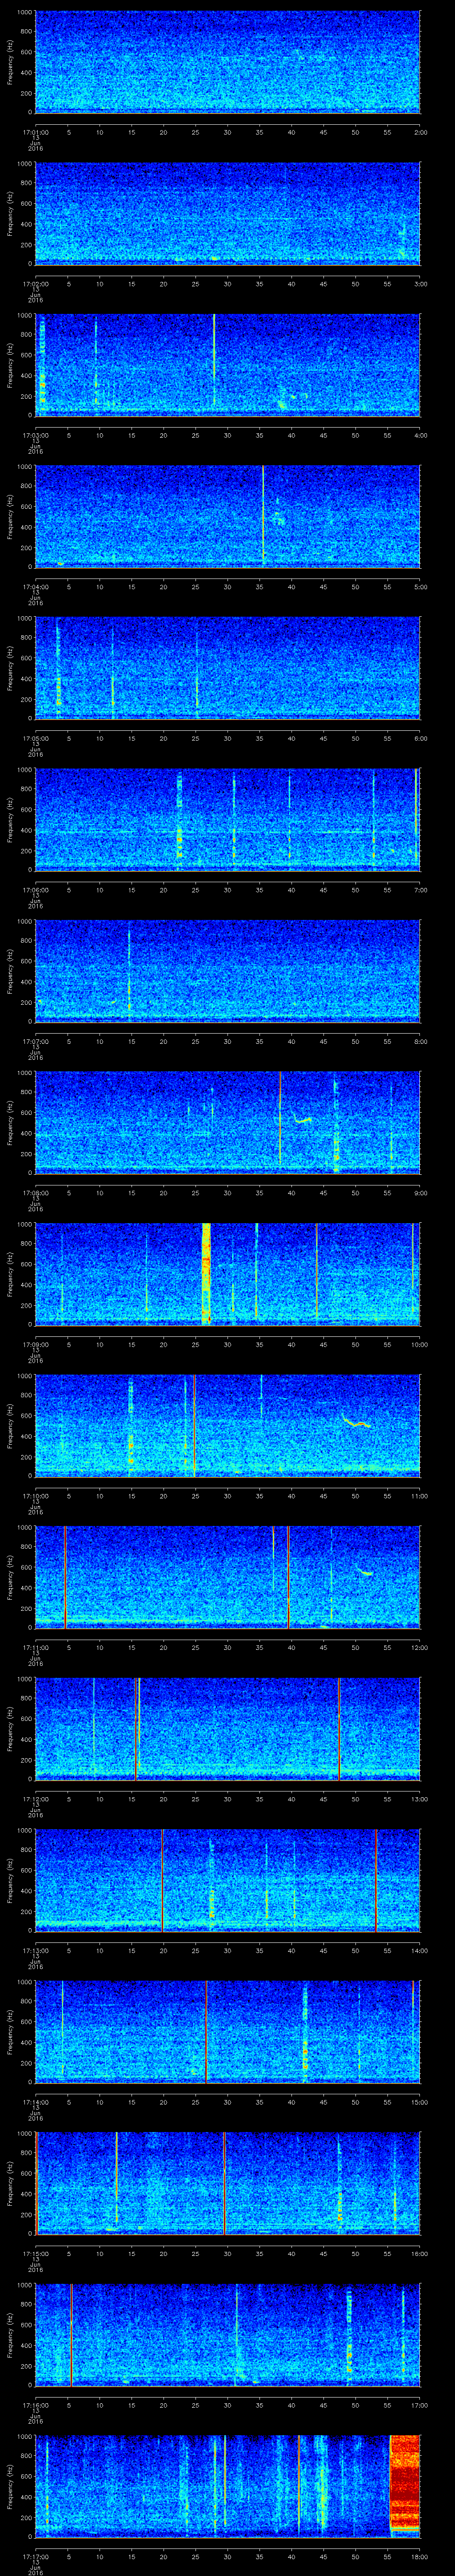Click the 17:01:00 spectrogram plot
Image resolution: width=455 pixels, height=2576 pixels.
coord(227,62)
